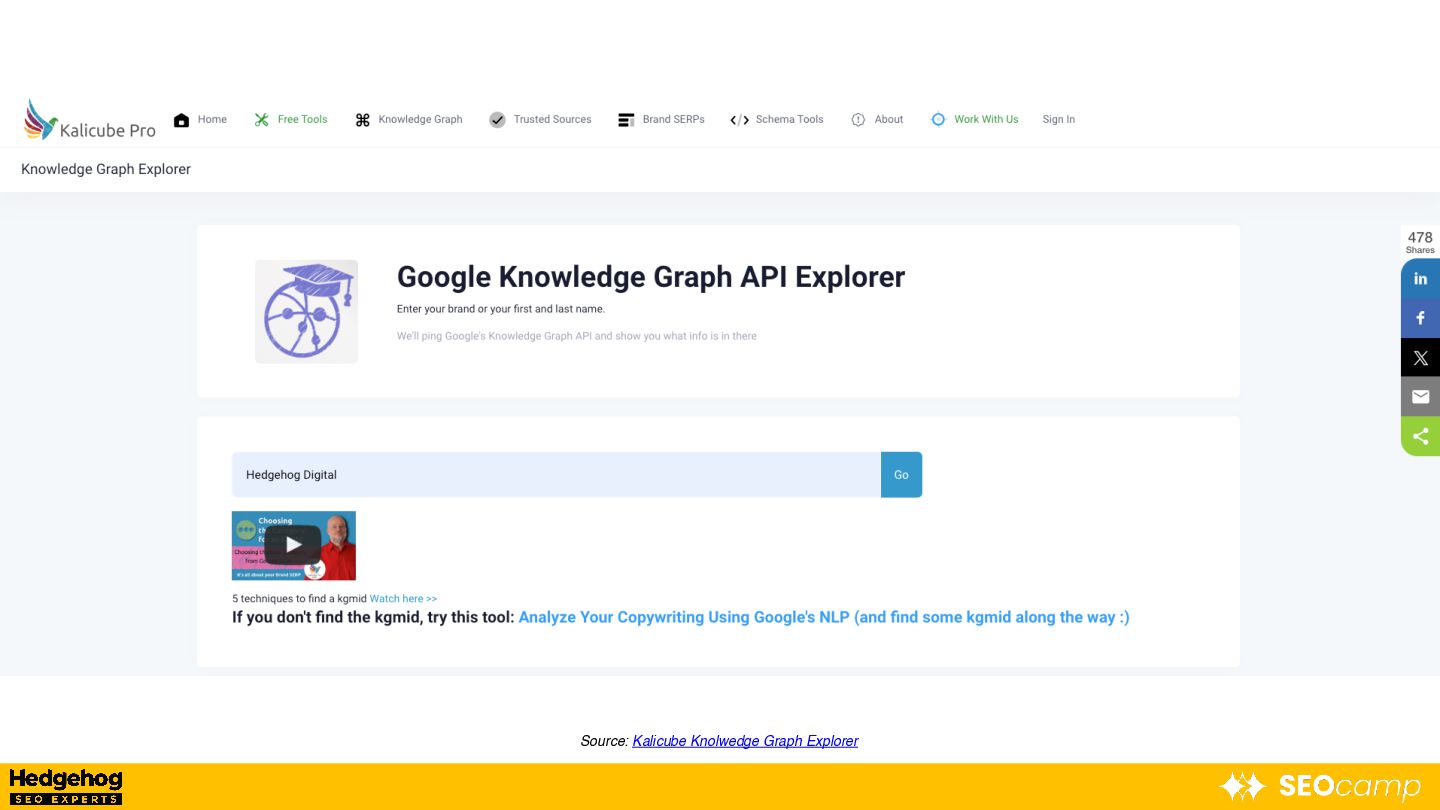Click the Knowledge Graph Explorer breadcrumb title
Screen dimensions: 1440x810
[106, 169]
